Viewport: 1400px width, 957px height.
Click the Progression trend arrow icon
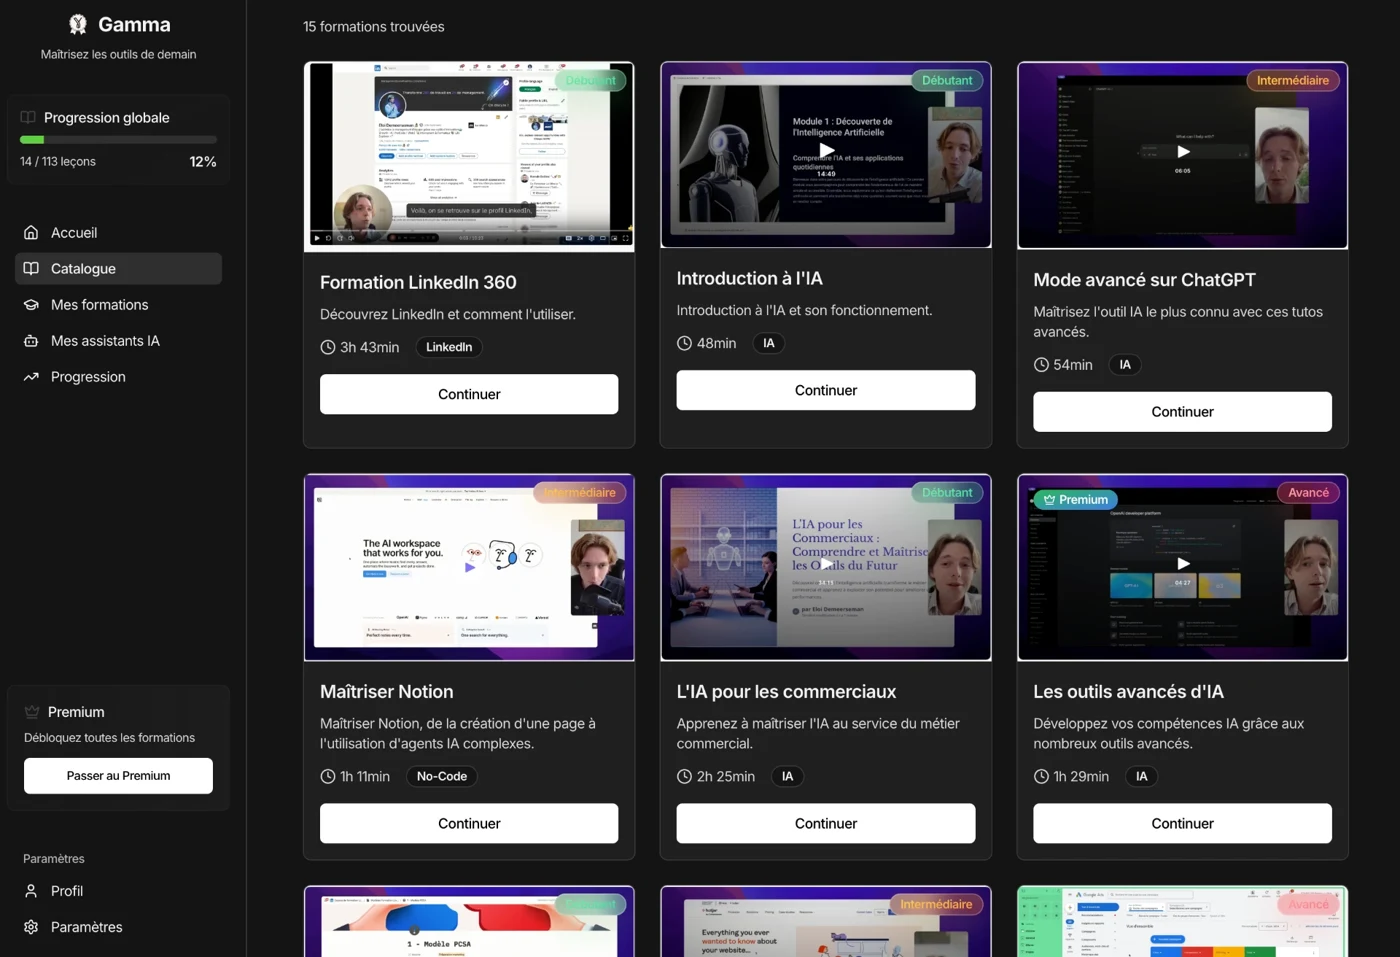pyautogui.click(x=31, y=376)
